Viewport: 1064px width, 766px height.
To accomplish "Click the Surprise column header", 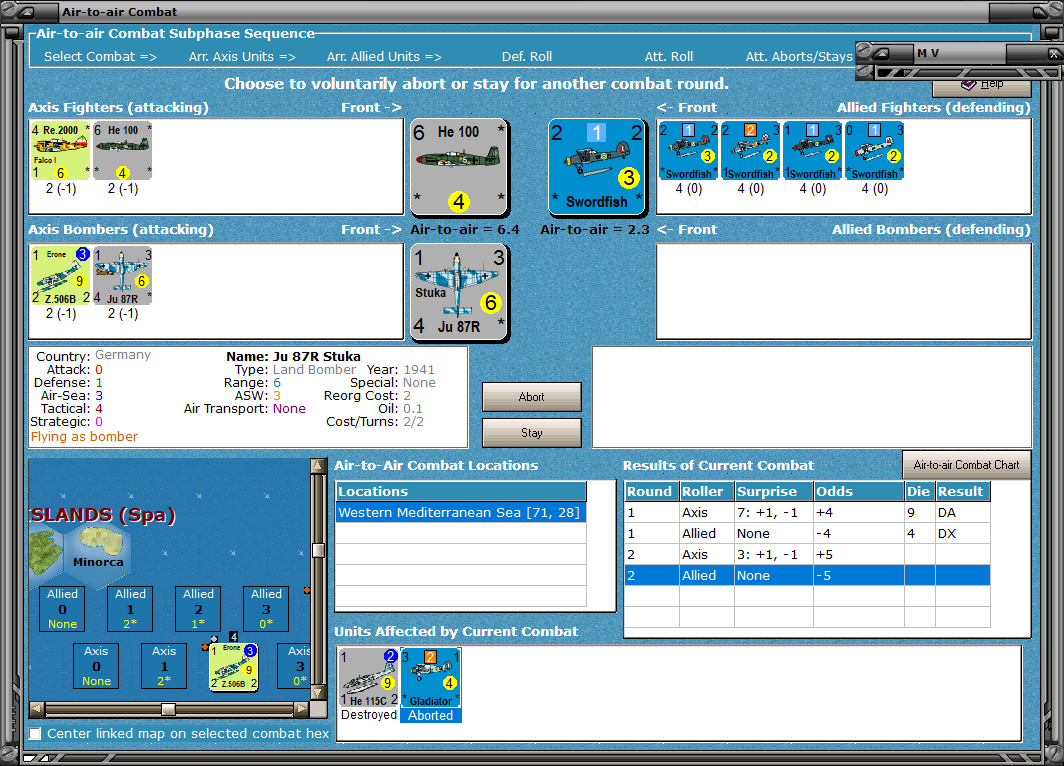I will [x=774, y=491].
